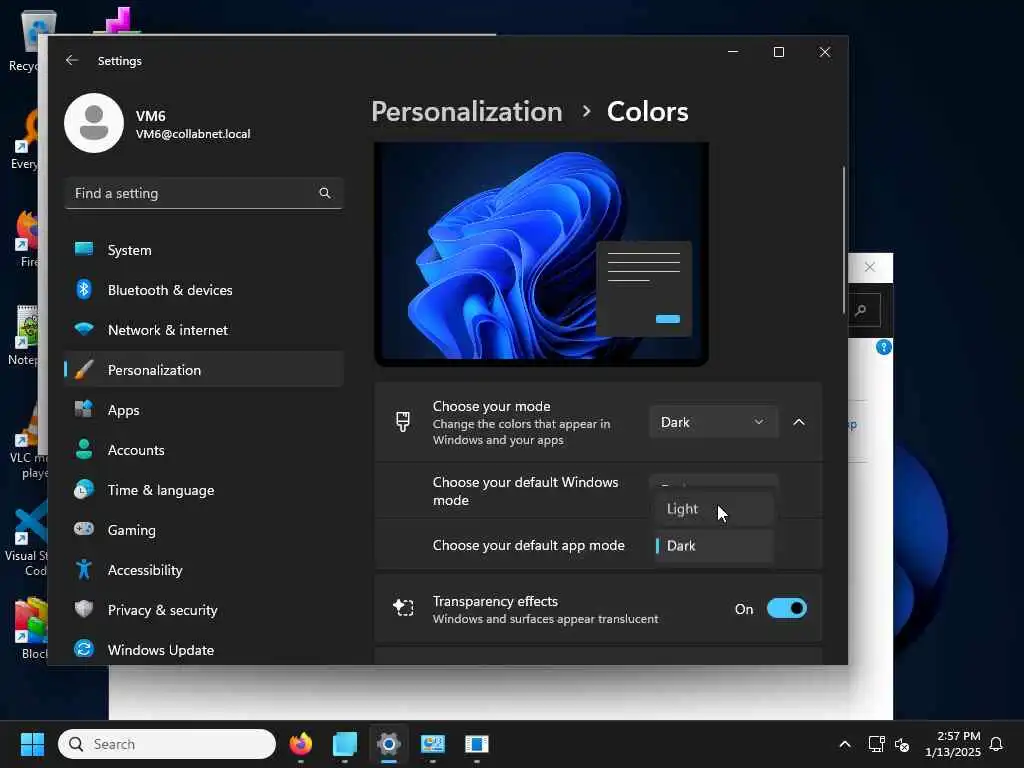Open the Control Panel taskbar icon
Screen dimensions: 1024x768
[432, 744]
